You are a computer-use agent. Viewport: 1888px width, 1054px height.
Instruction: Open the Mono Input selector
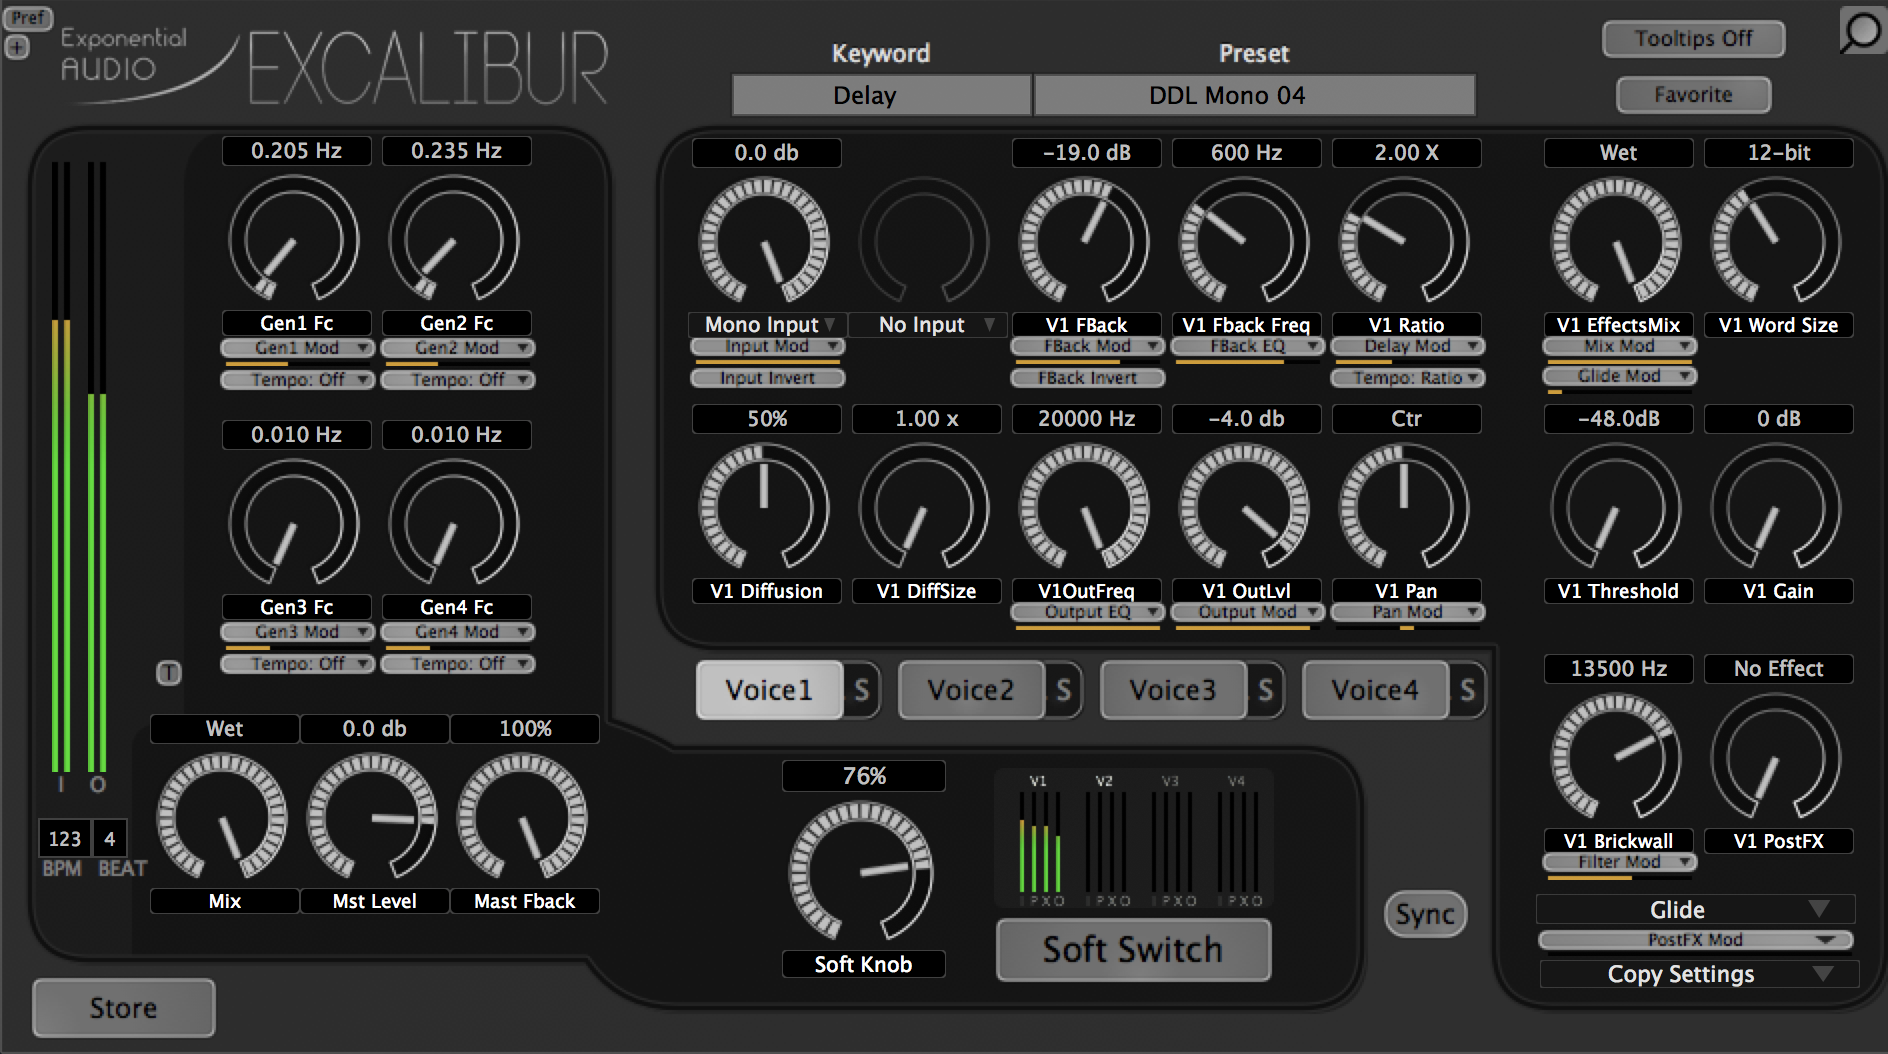point(767,325)
